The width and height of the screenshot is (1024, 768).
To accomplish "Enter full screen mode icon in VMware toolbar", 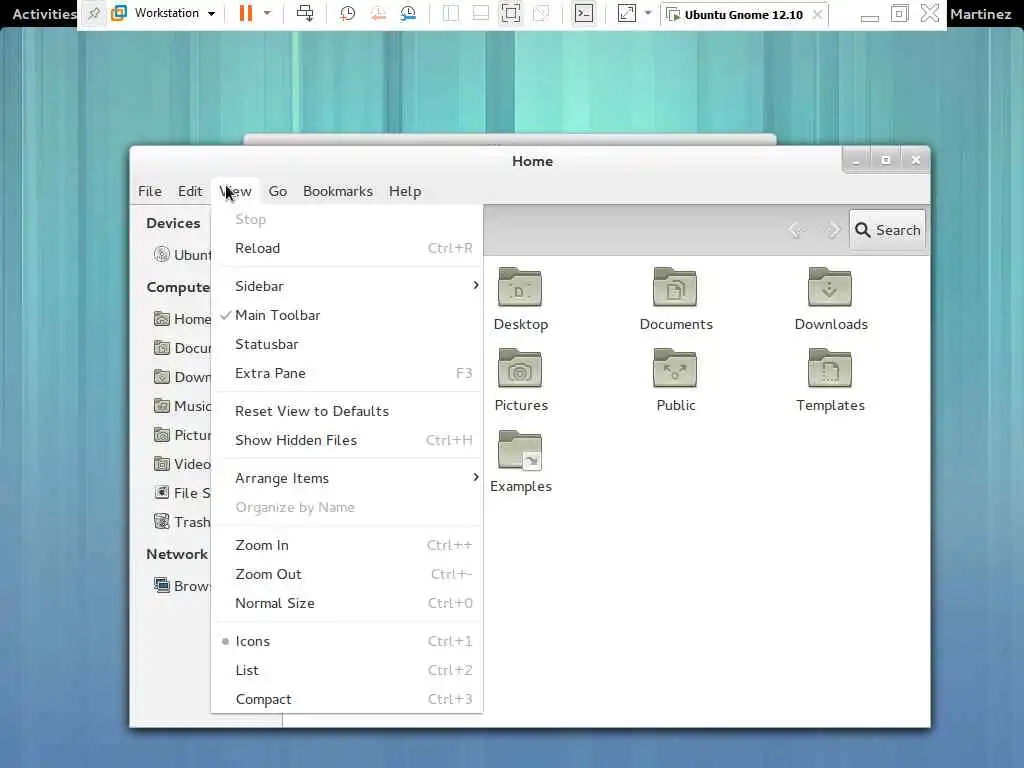I will pyautogui.click(x=511, y=13).
